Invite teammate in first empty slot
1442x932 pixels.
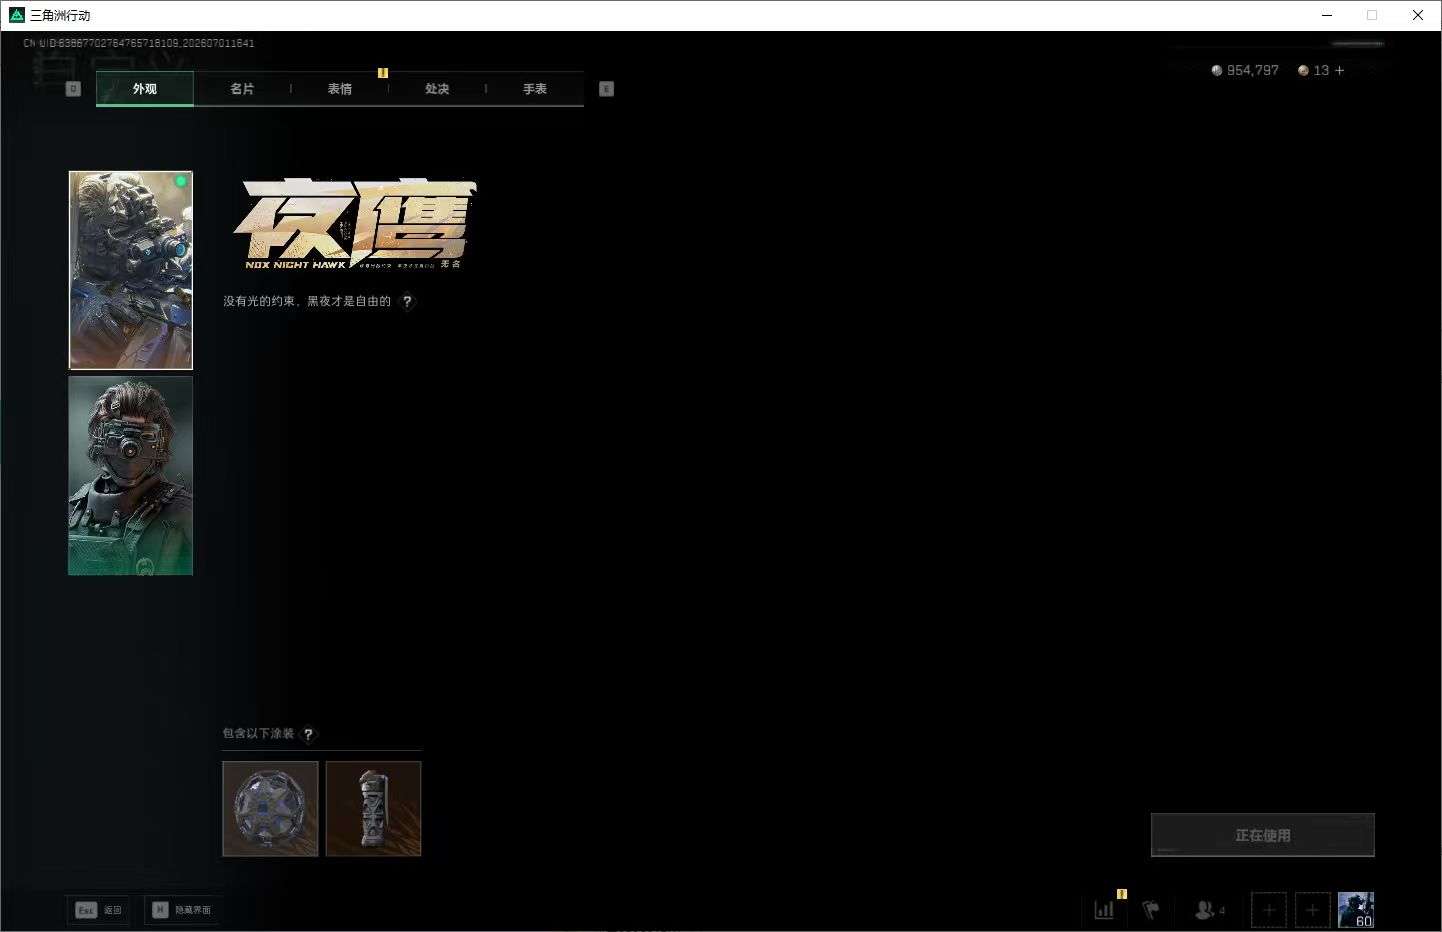coord(1269,910)
